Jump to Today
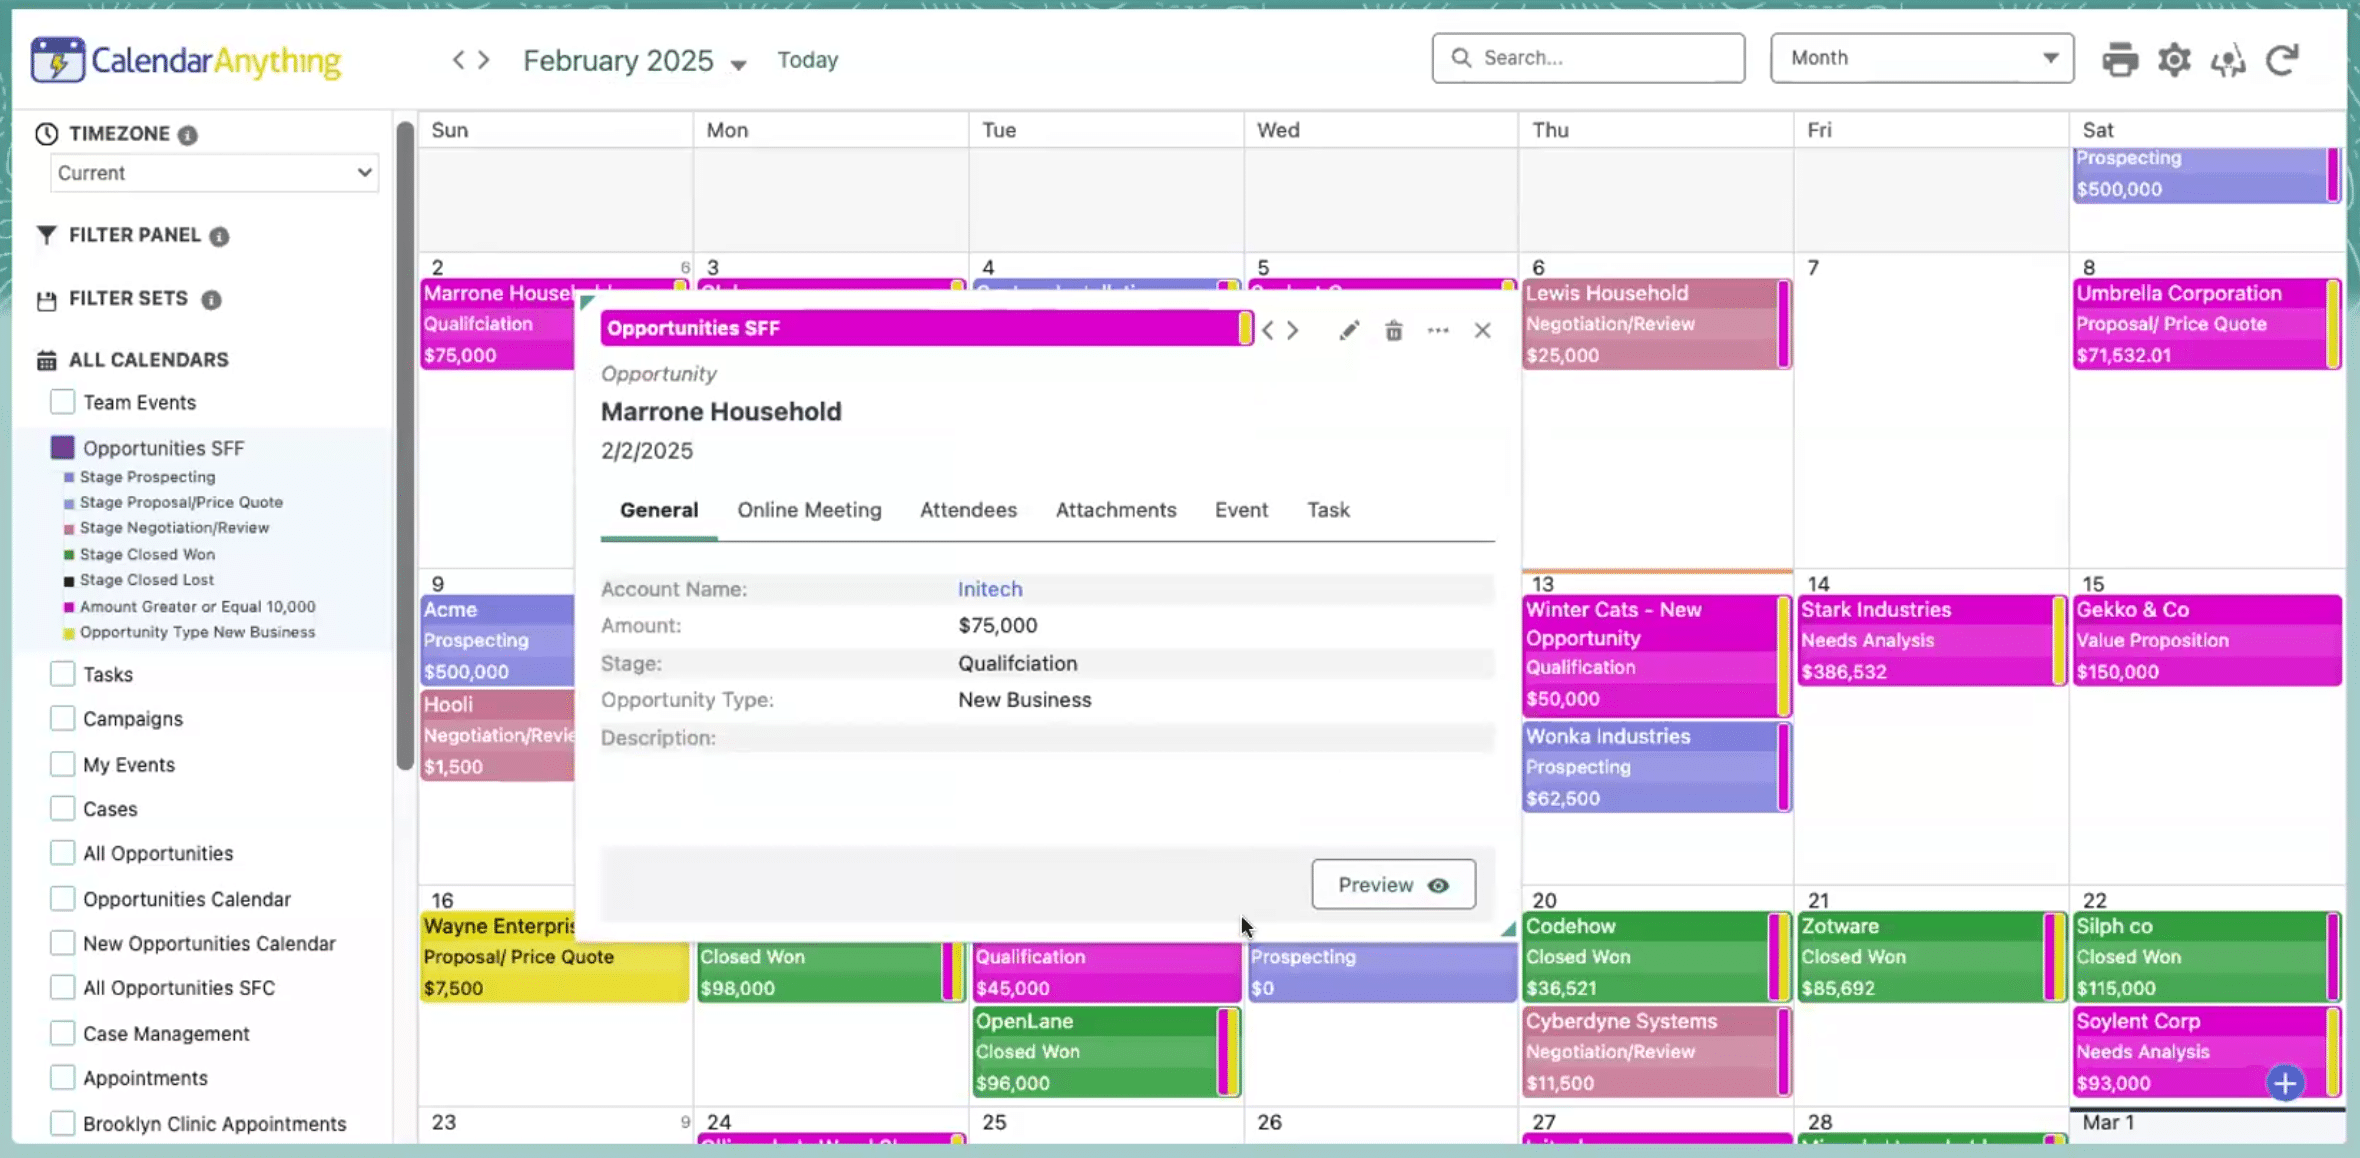This screenshot has height=1158, width=2360. (x=808, y=60)
